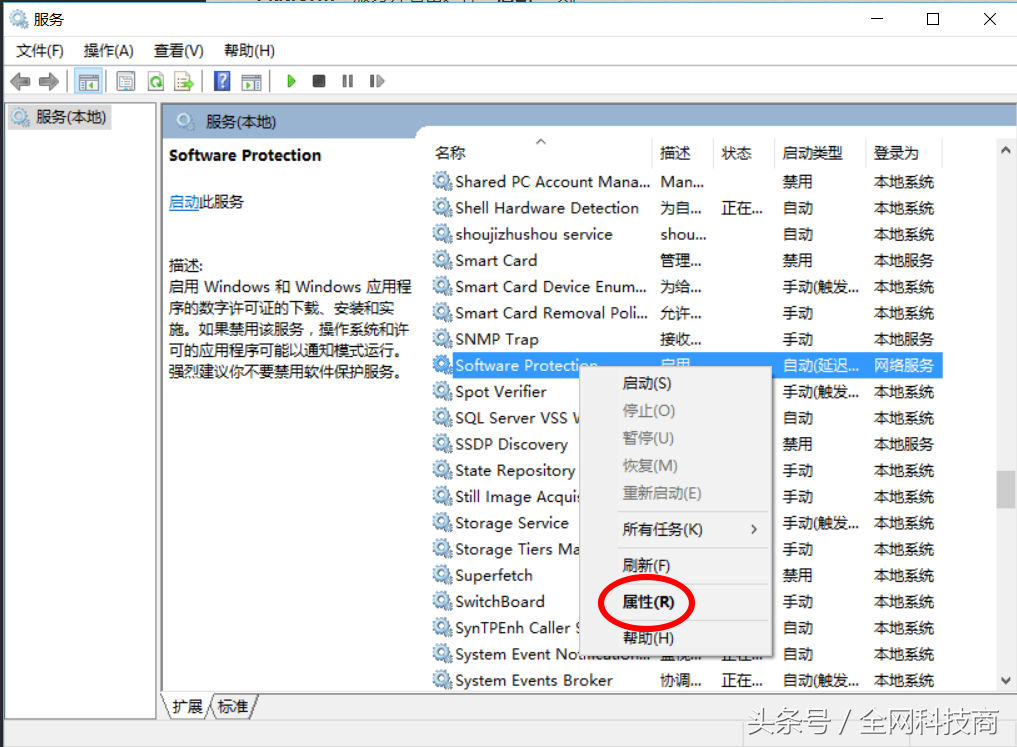Select SynTPEnh Caller service row

(x=686, y=628)
